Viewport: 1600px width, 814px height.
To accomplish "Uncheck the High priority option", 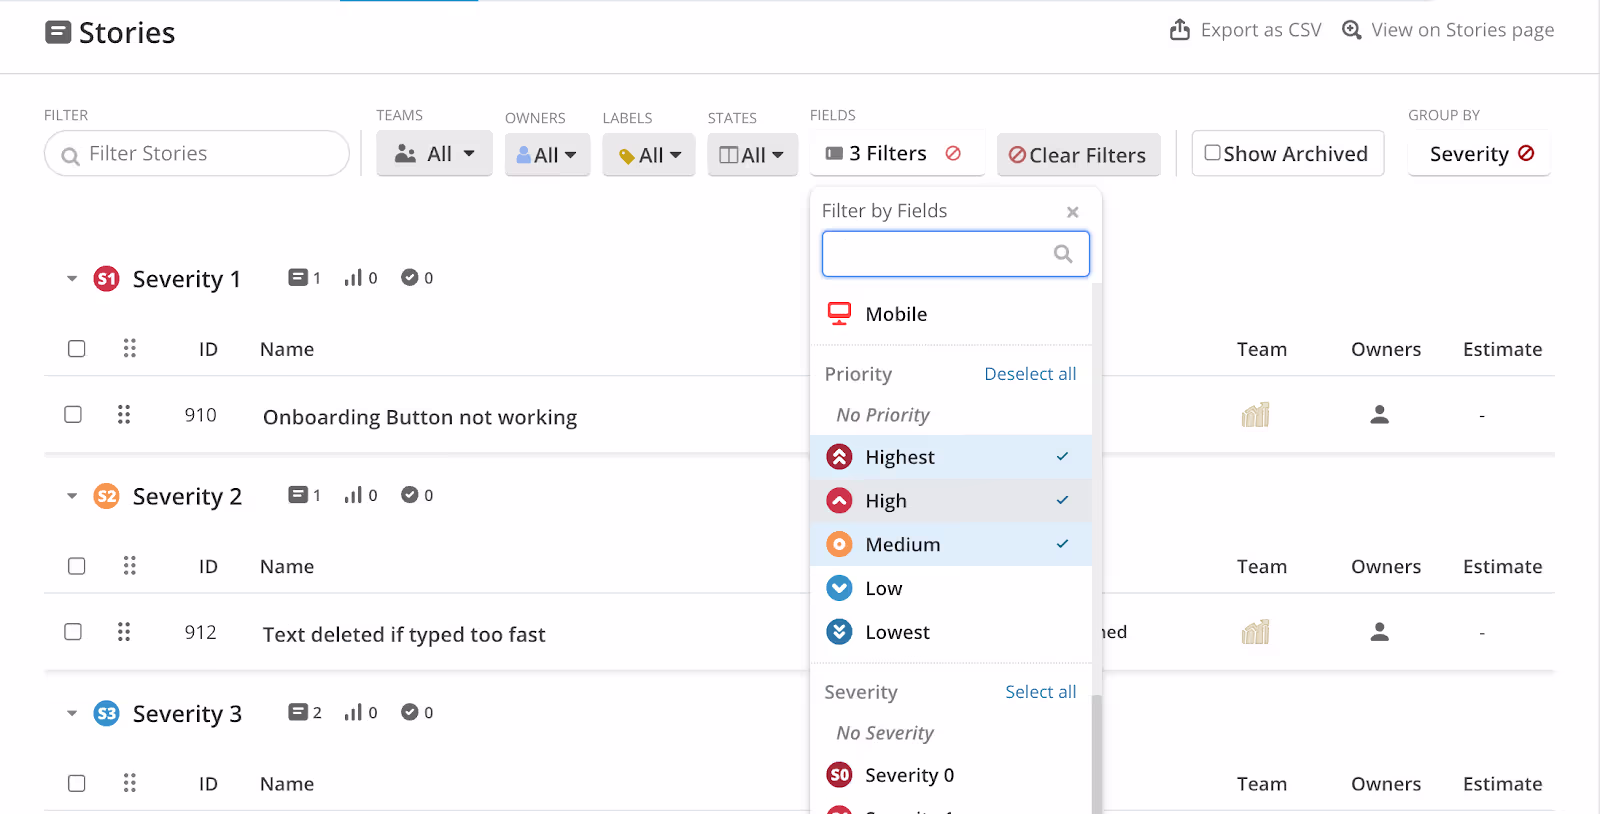I will click(x=950, y=501).
